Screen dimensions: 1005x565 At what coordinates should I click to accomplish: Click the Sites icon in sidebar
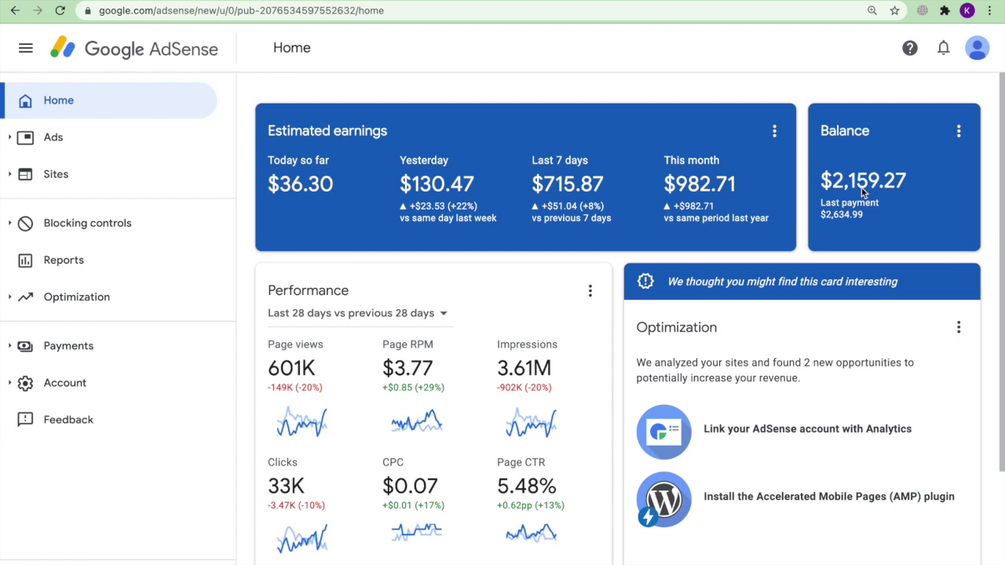25,174
